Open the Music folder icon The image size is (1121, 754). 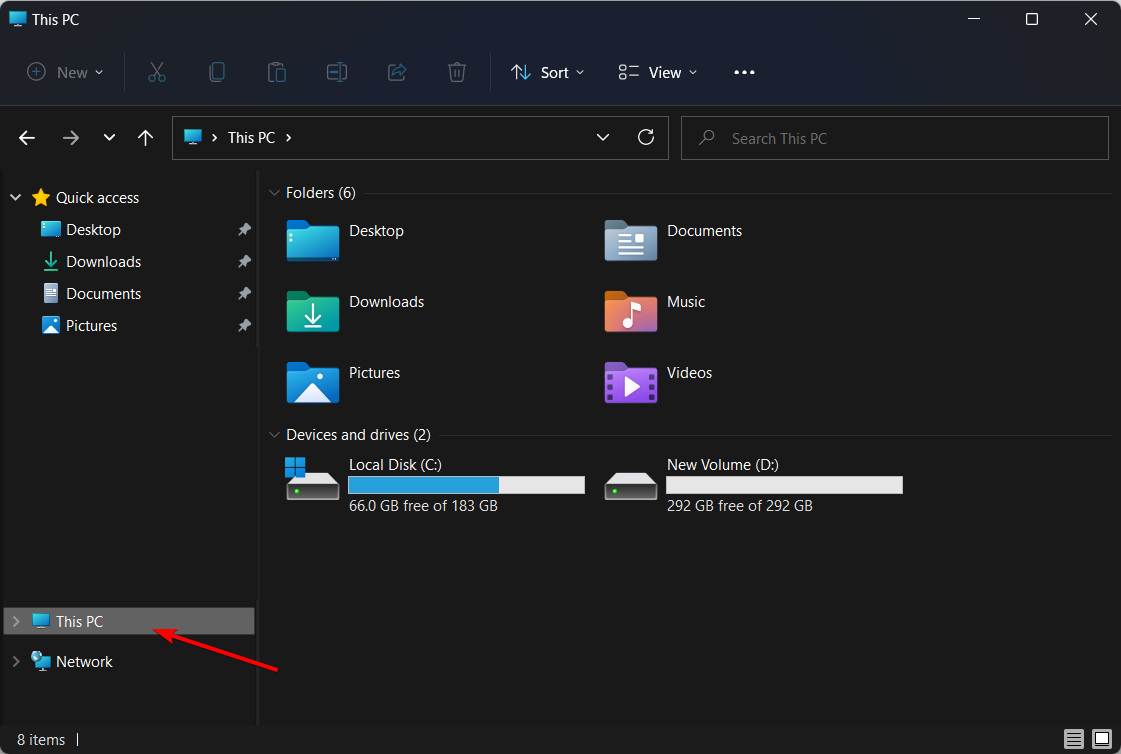(x=631, y=311)
